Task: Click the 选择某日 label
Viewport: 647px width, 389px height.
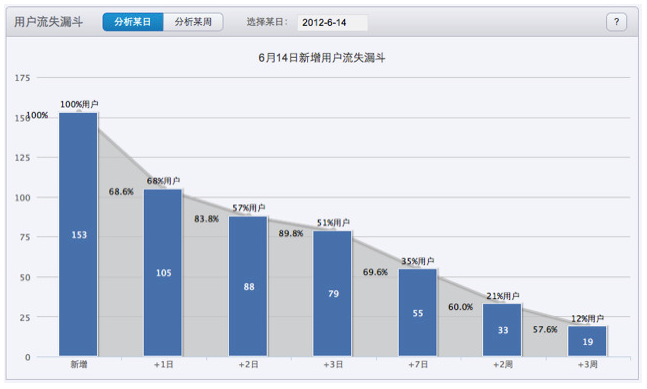Action: [267, 22]
